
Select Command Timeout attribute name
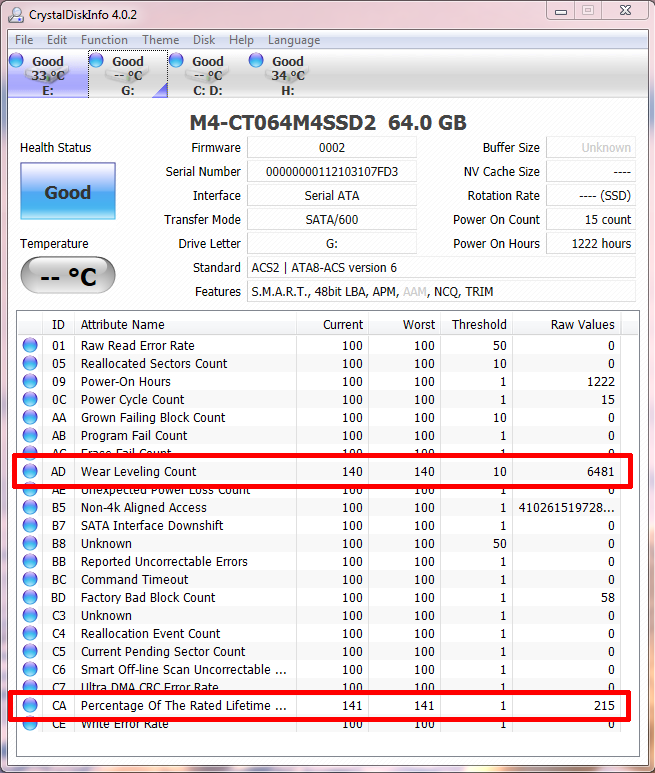[x=135, y=580]
